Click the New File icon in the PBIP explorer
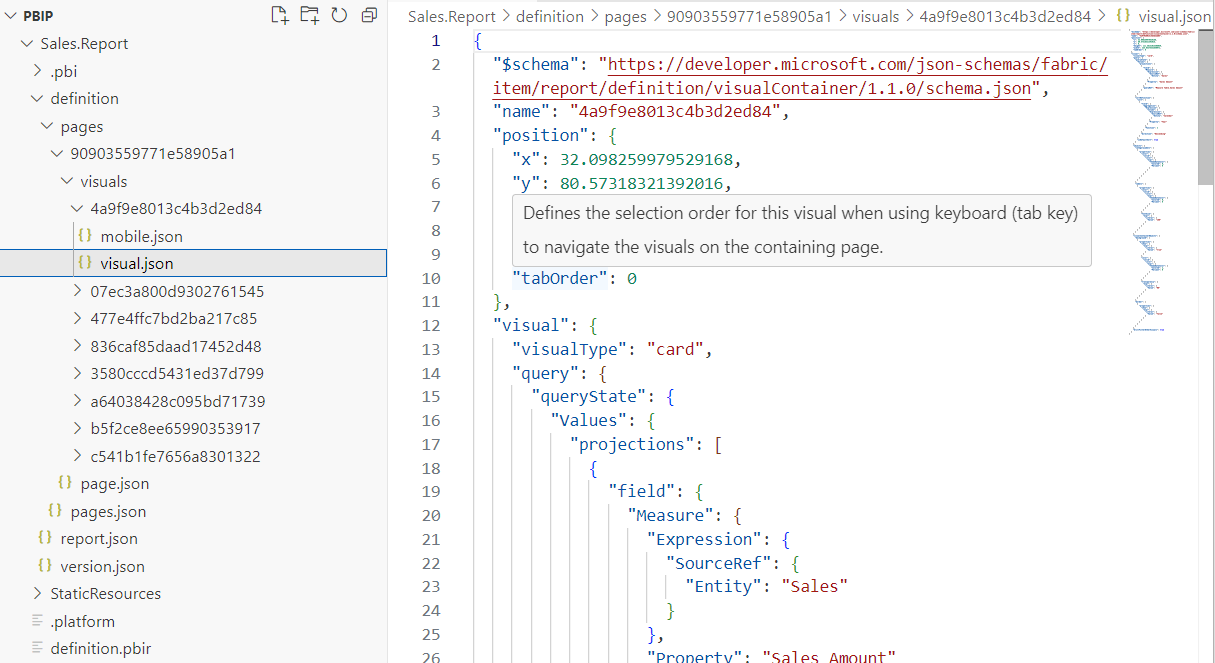Viewport: 1215px width, 663px height. [x=279, y=15]
